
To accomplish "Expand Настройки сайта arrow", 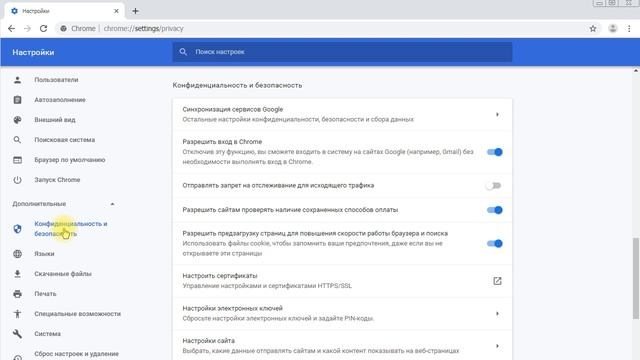I will (x=497, y=346).
